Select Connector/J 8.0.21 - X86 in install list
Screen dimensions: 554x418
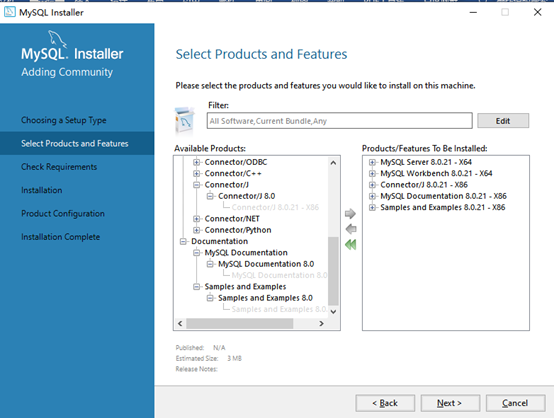(x=424, y=185)
